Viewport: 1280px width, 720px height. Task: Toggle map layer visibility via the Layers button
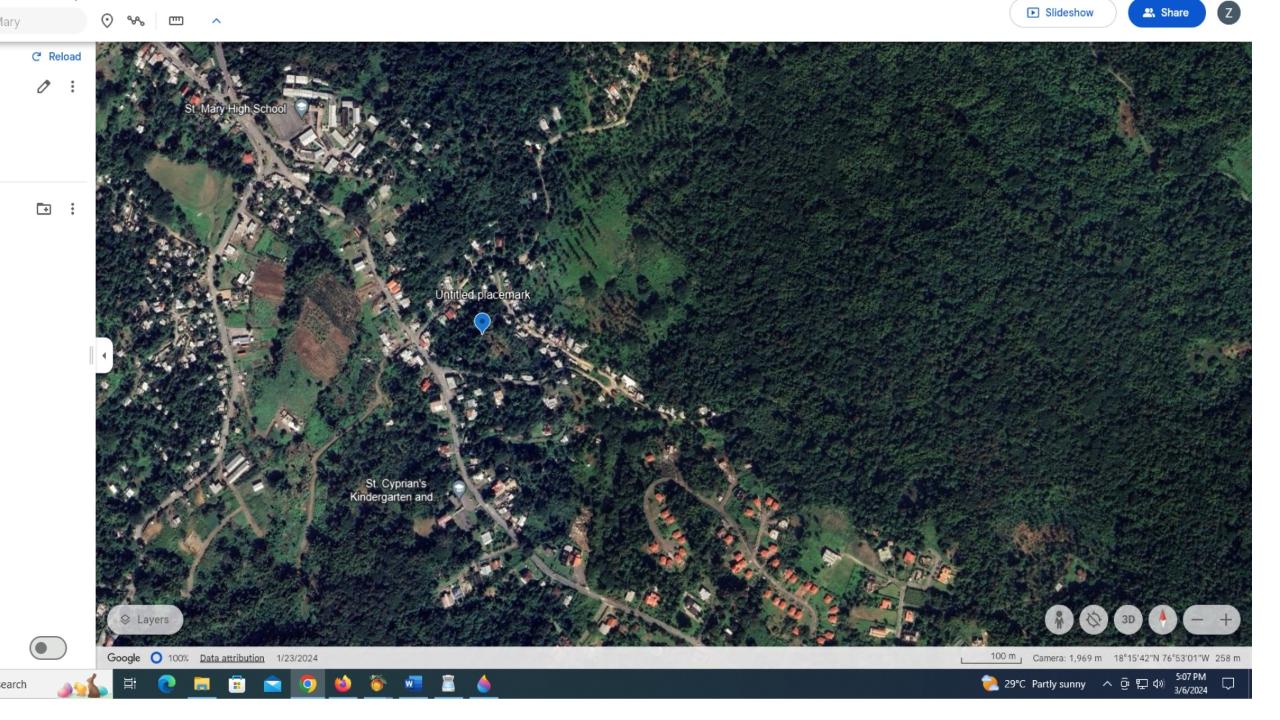click(143, 619)
